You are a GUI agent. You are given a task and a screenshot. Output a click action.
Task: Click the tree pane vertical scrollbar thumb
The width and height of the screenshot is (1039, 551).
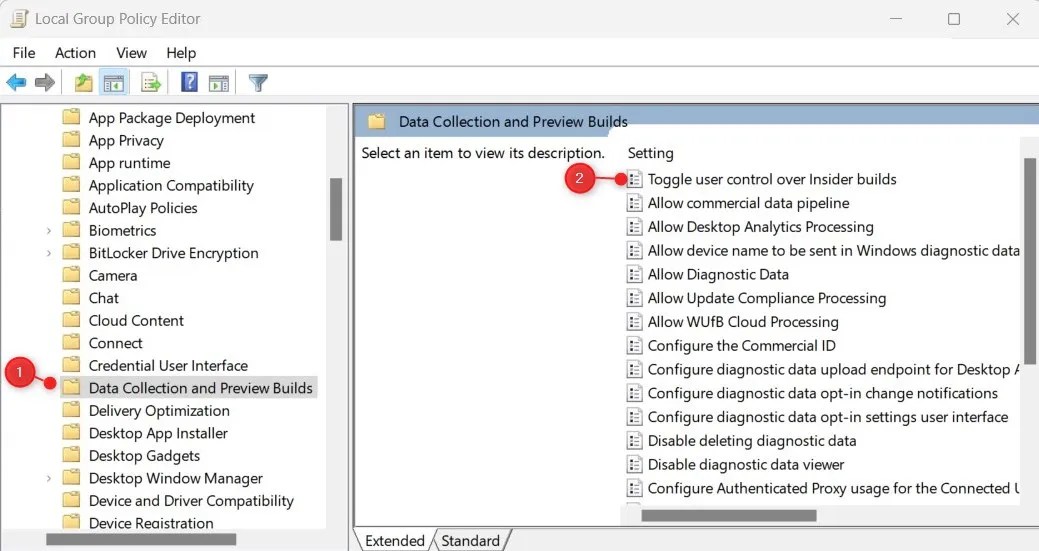(x=336, y=209)
